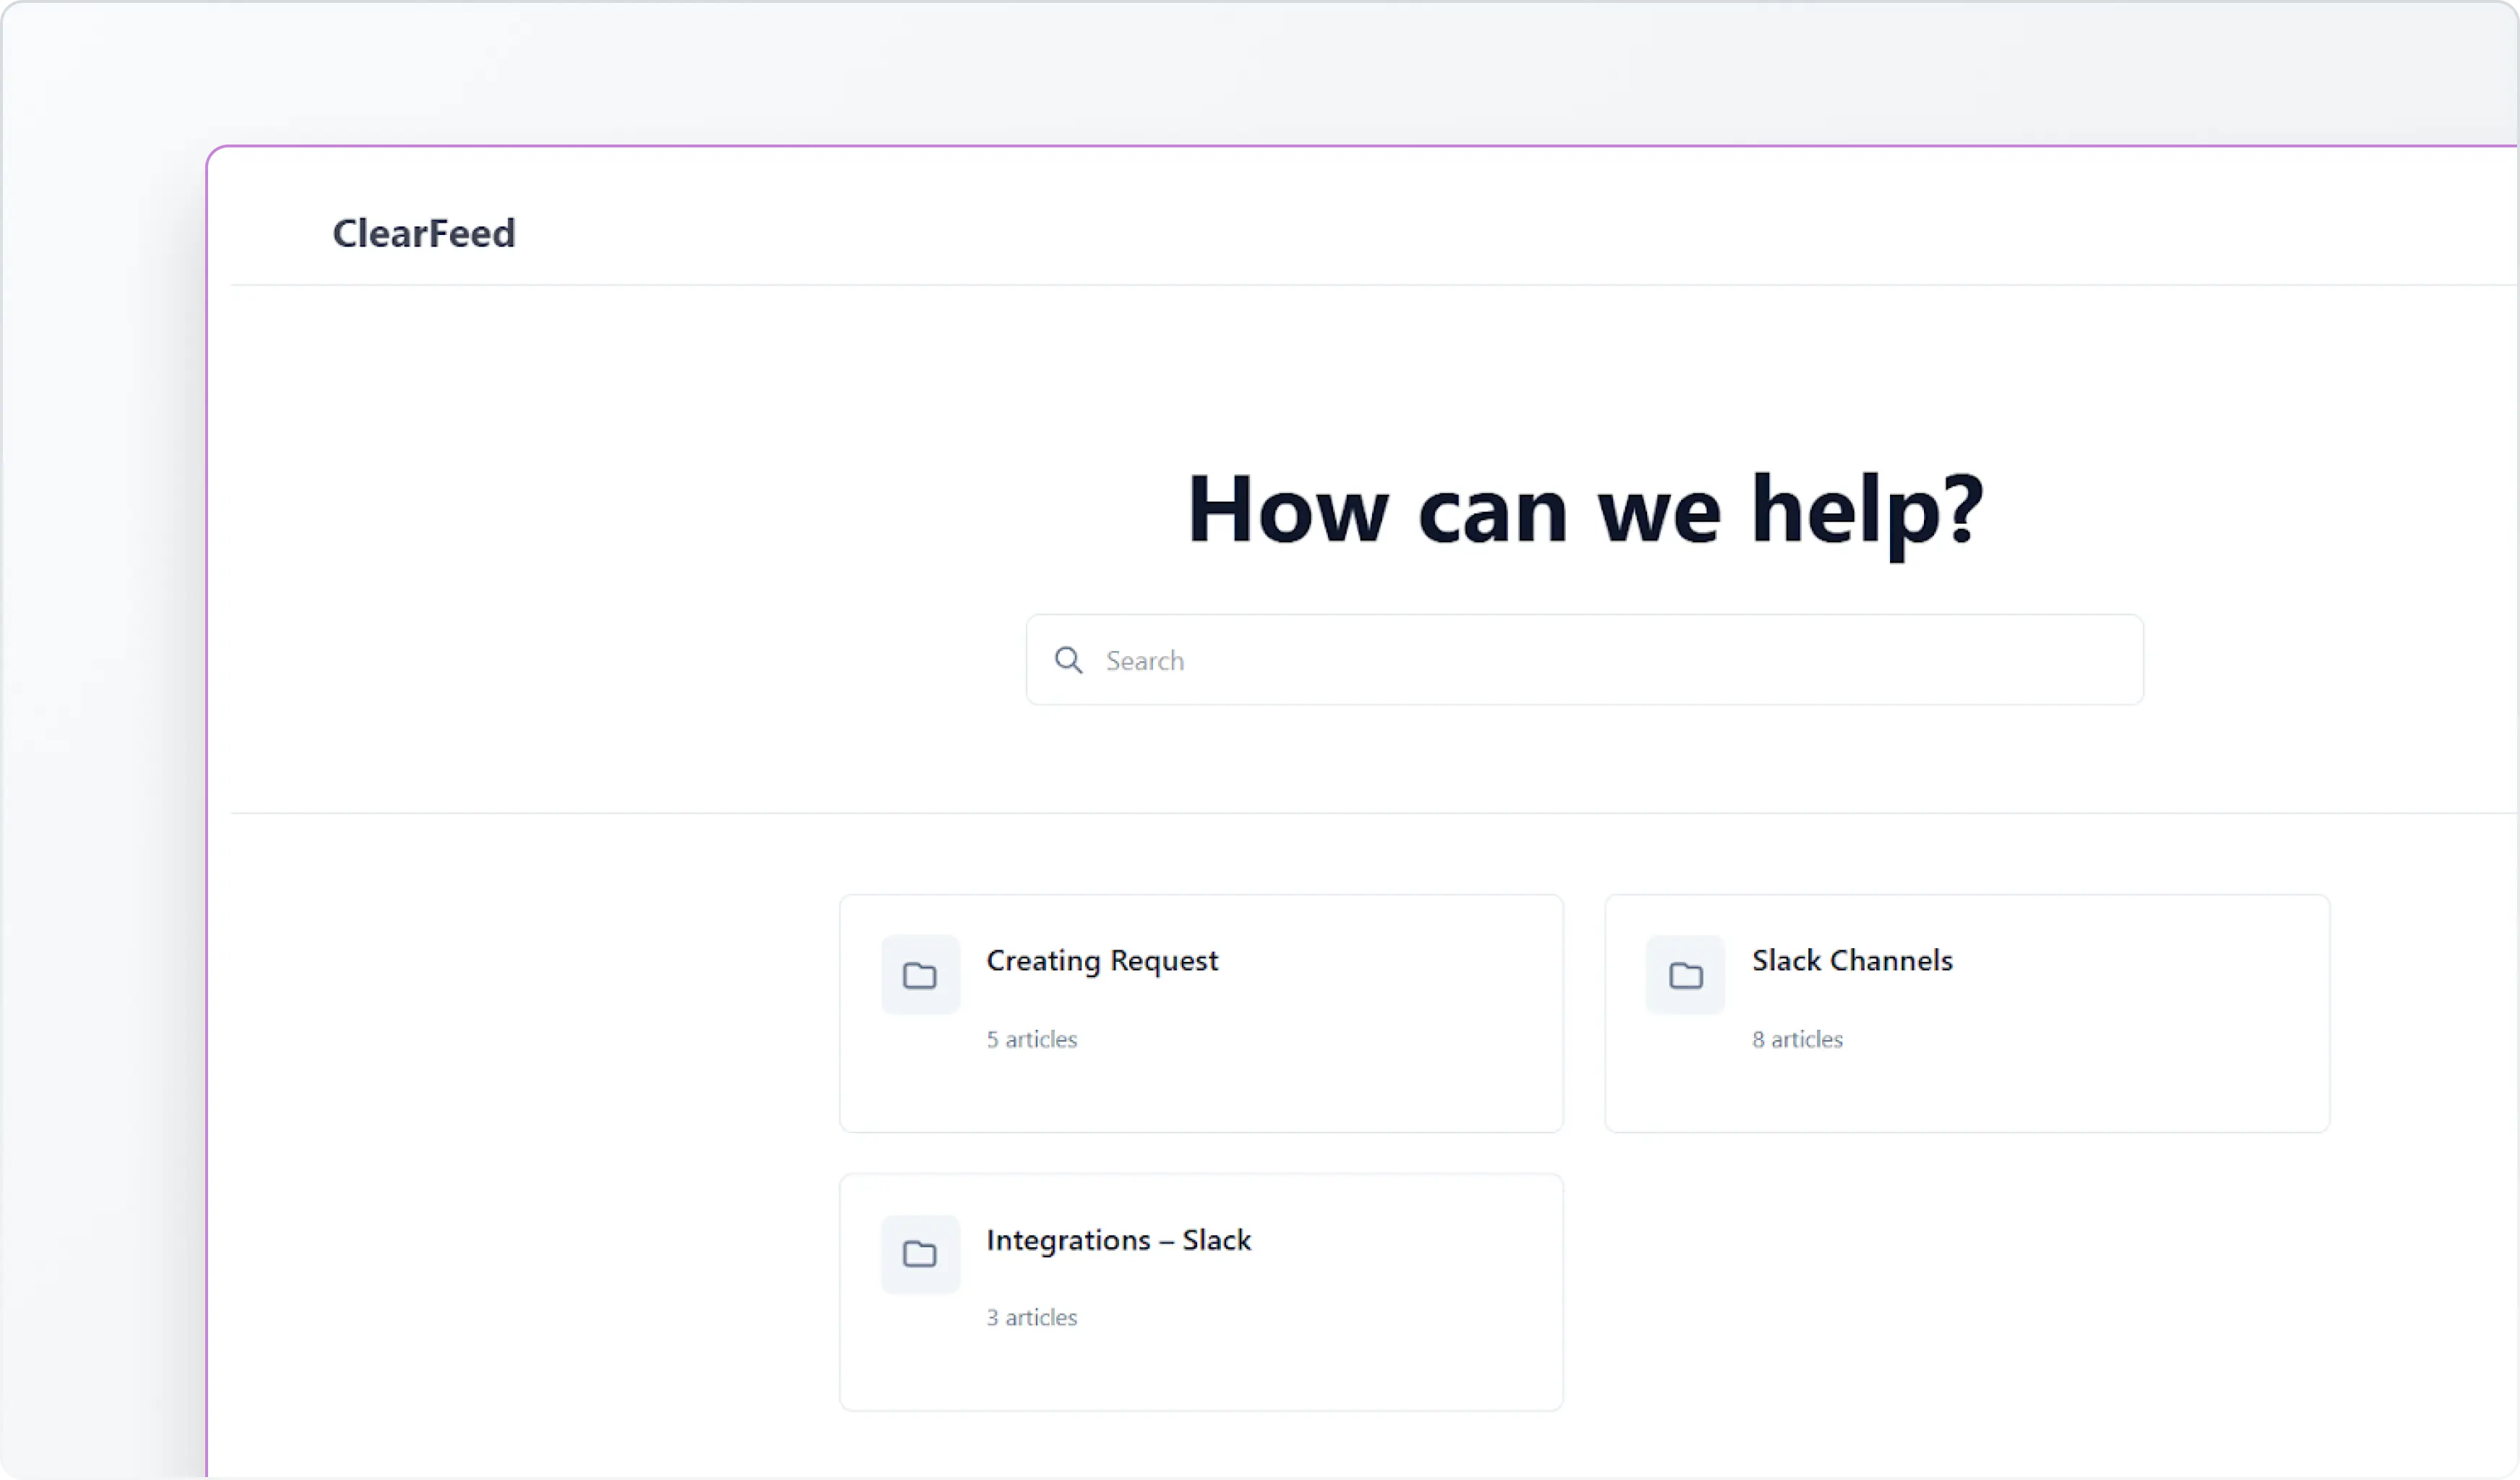Image resolution: width=2520 pixels, height=1480 pixels.
Task: Open the Slack Channels category
Action: click(x=1966, y=1013)
